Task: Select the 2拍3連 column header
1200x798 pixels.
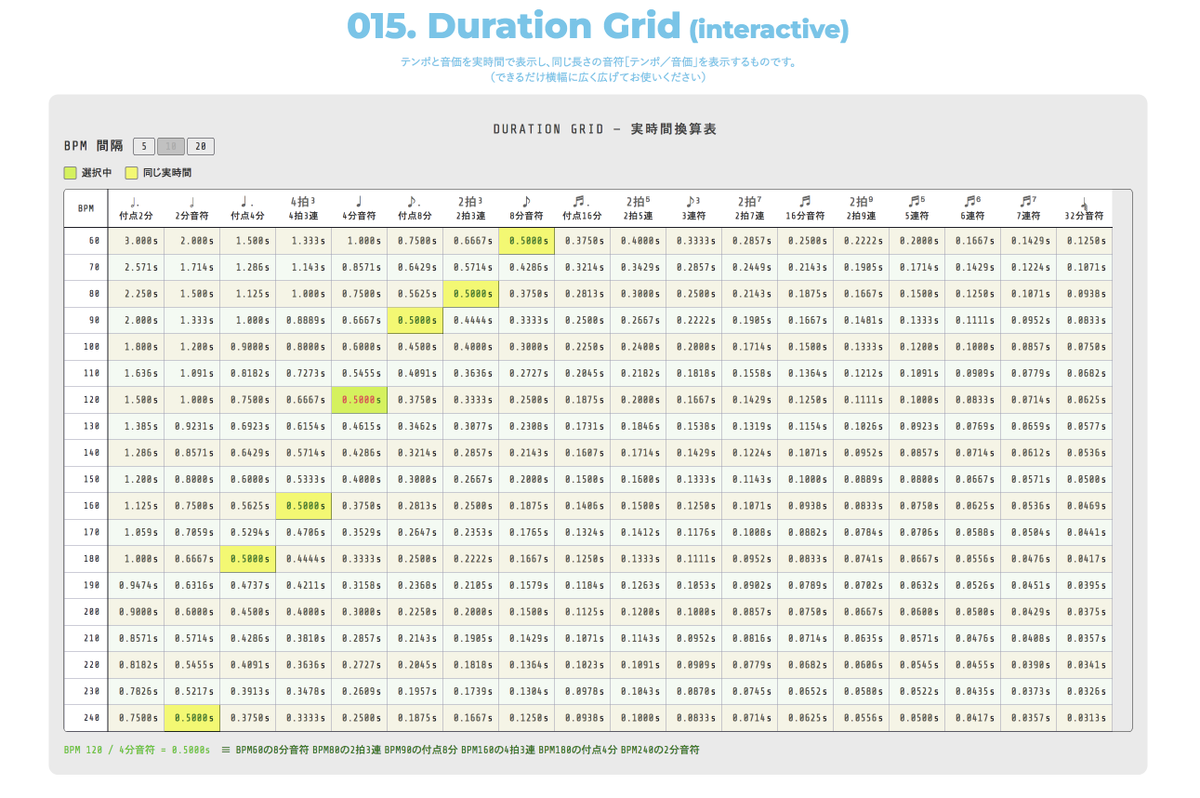Action: 470,208
